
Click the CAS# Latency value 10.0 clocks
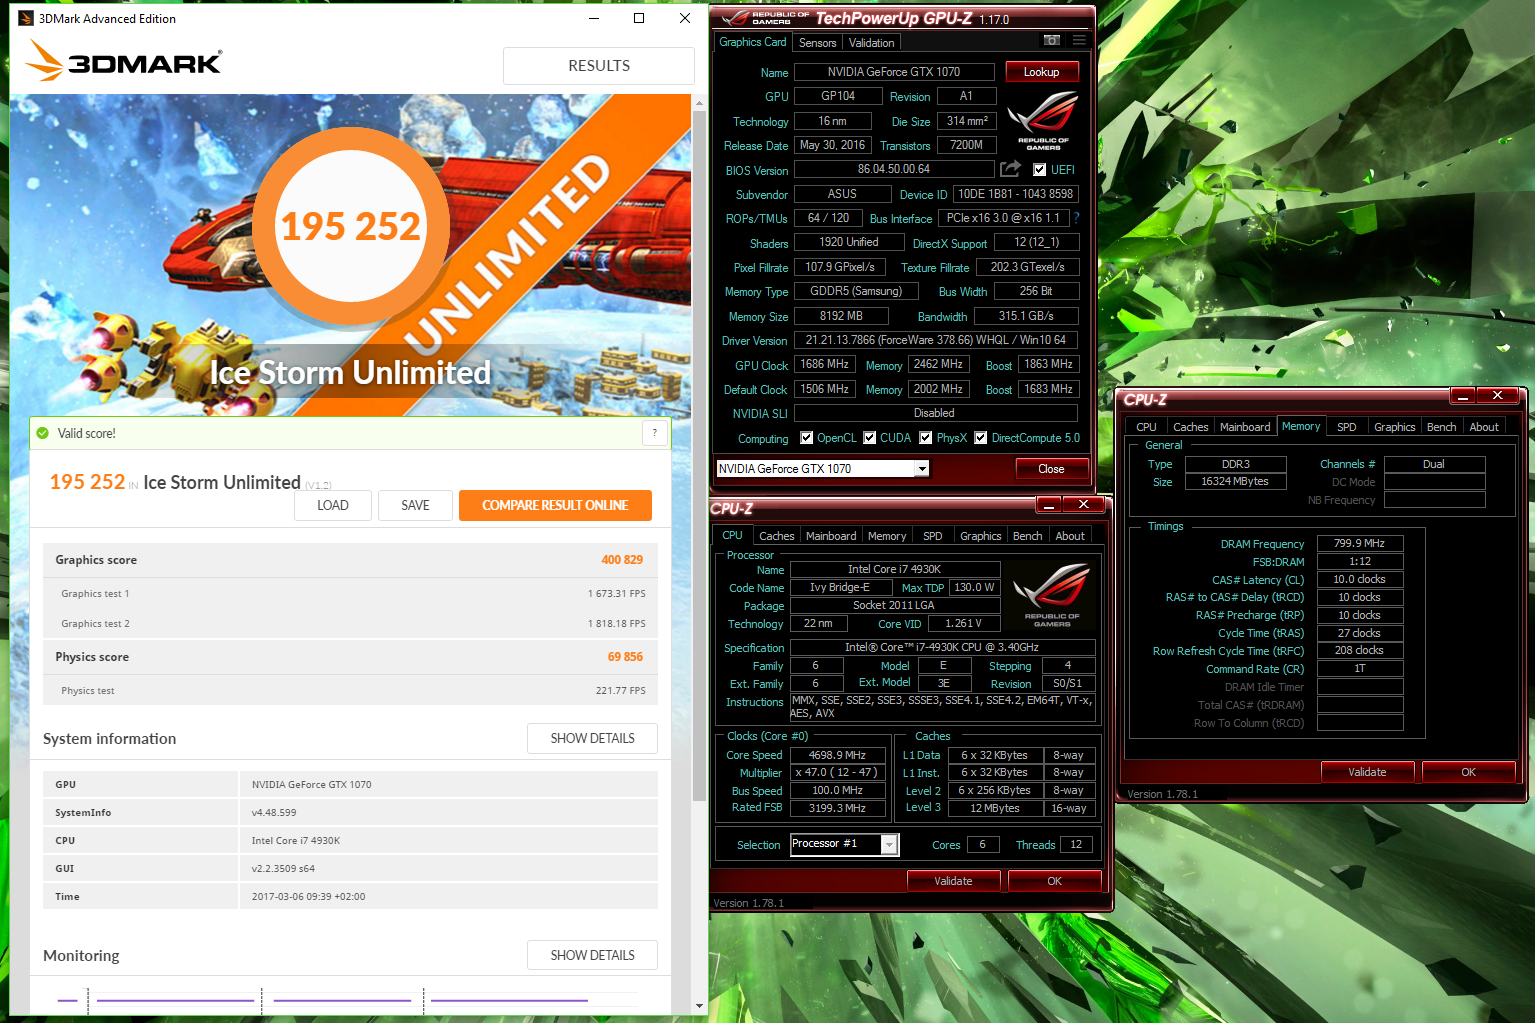[x=1360, y=579]
